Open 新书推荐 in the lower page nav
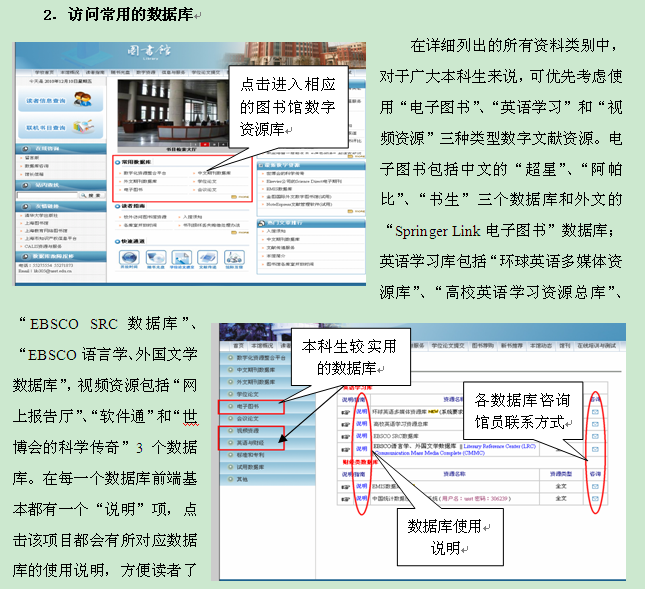This screenshot has width=645, height=589. (511, 346)
